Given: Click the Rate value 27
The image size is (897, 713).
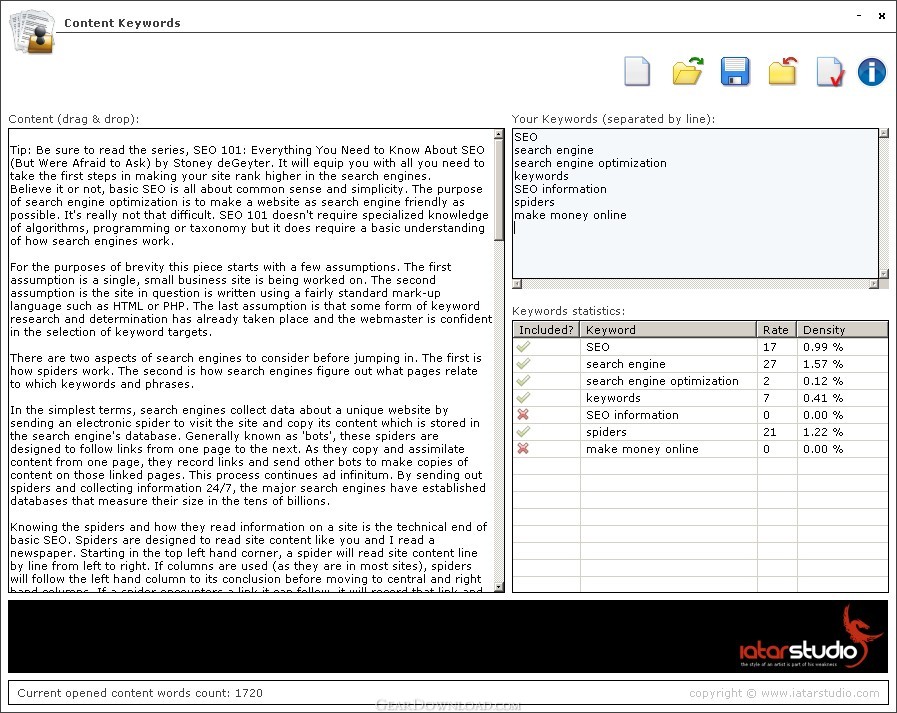Looking at the screenshot, I should 770,364.
